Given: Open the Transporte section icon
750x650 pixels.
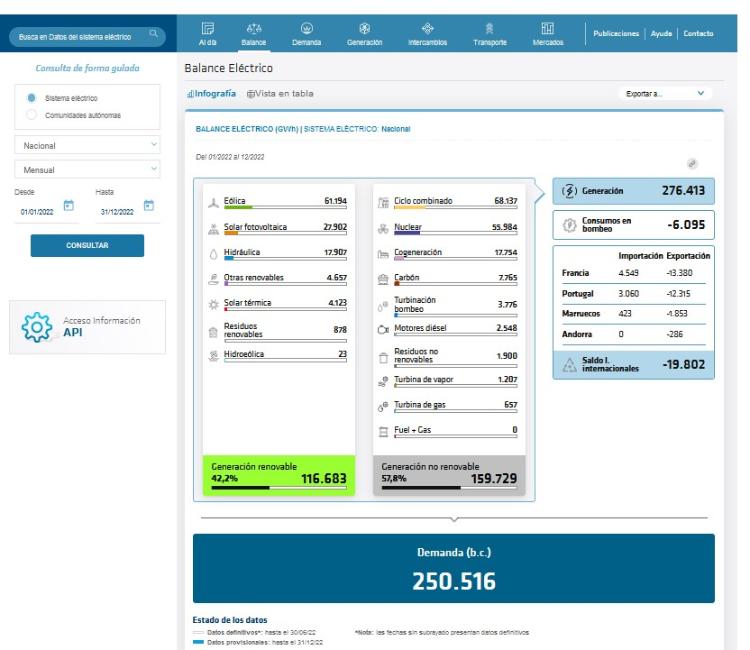Looking at the screenshot, I should point(490,29).
